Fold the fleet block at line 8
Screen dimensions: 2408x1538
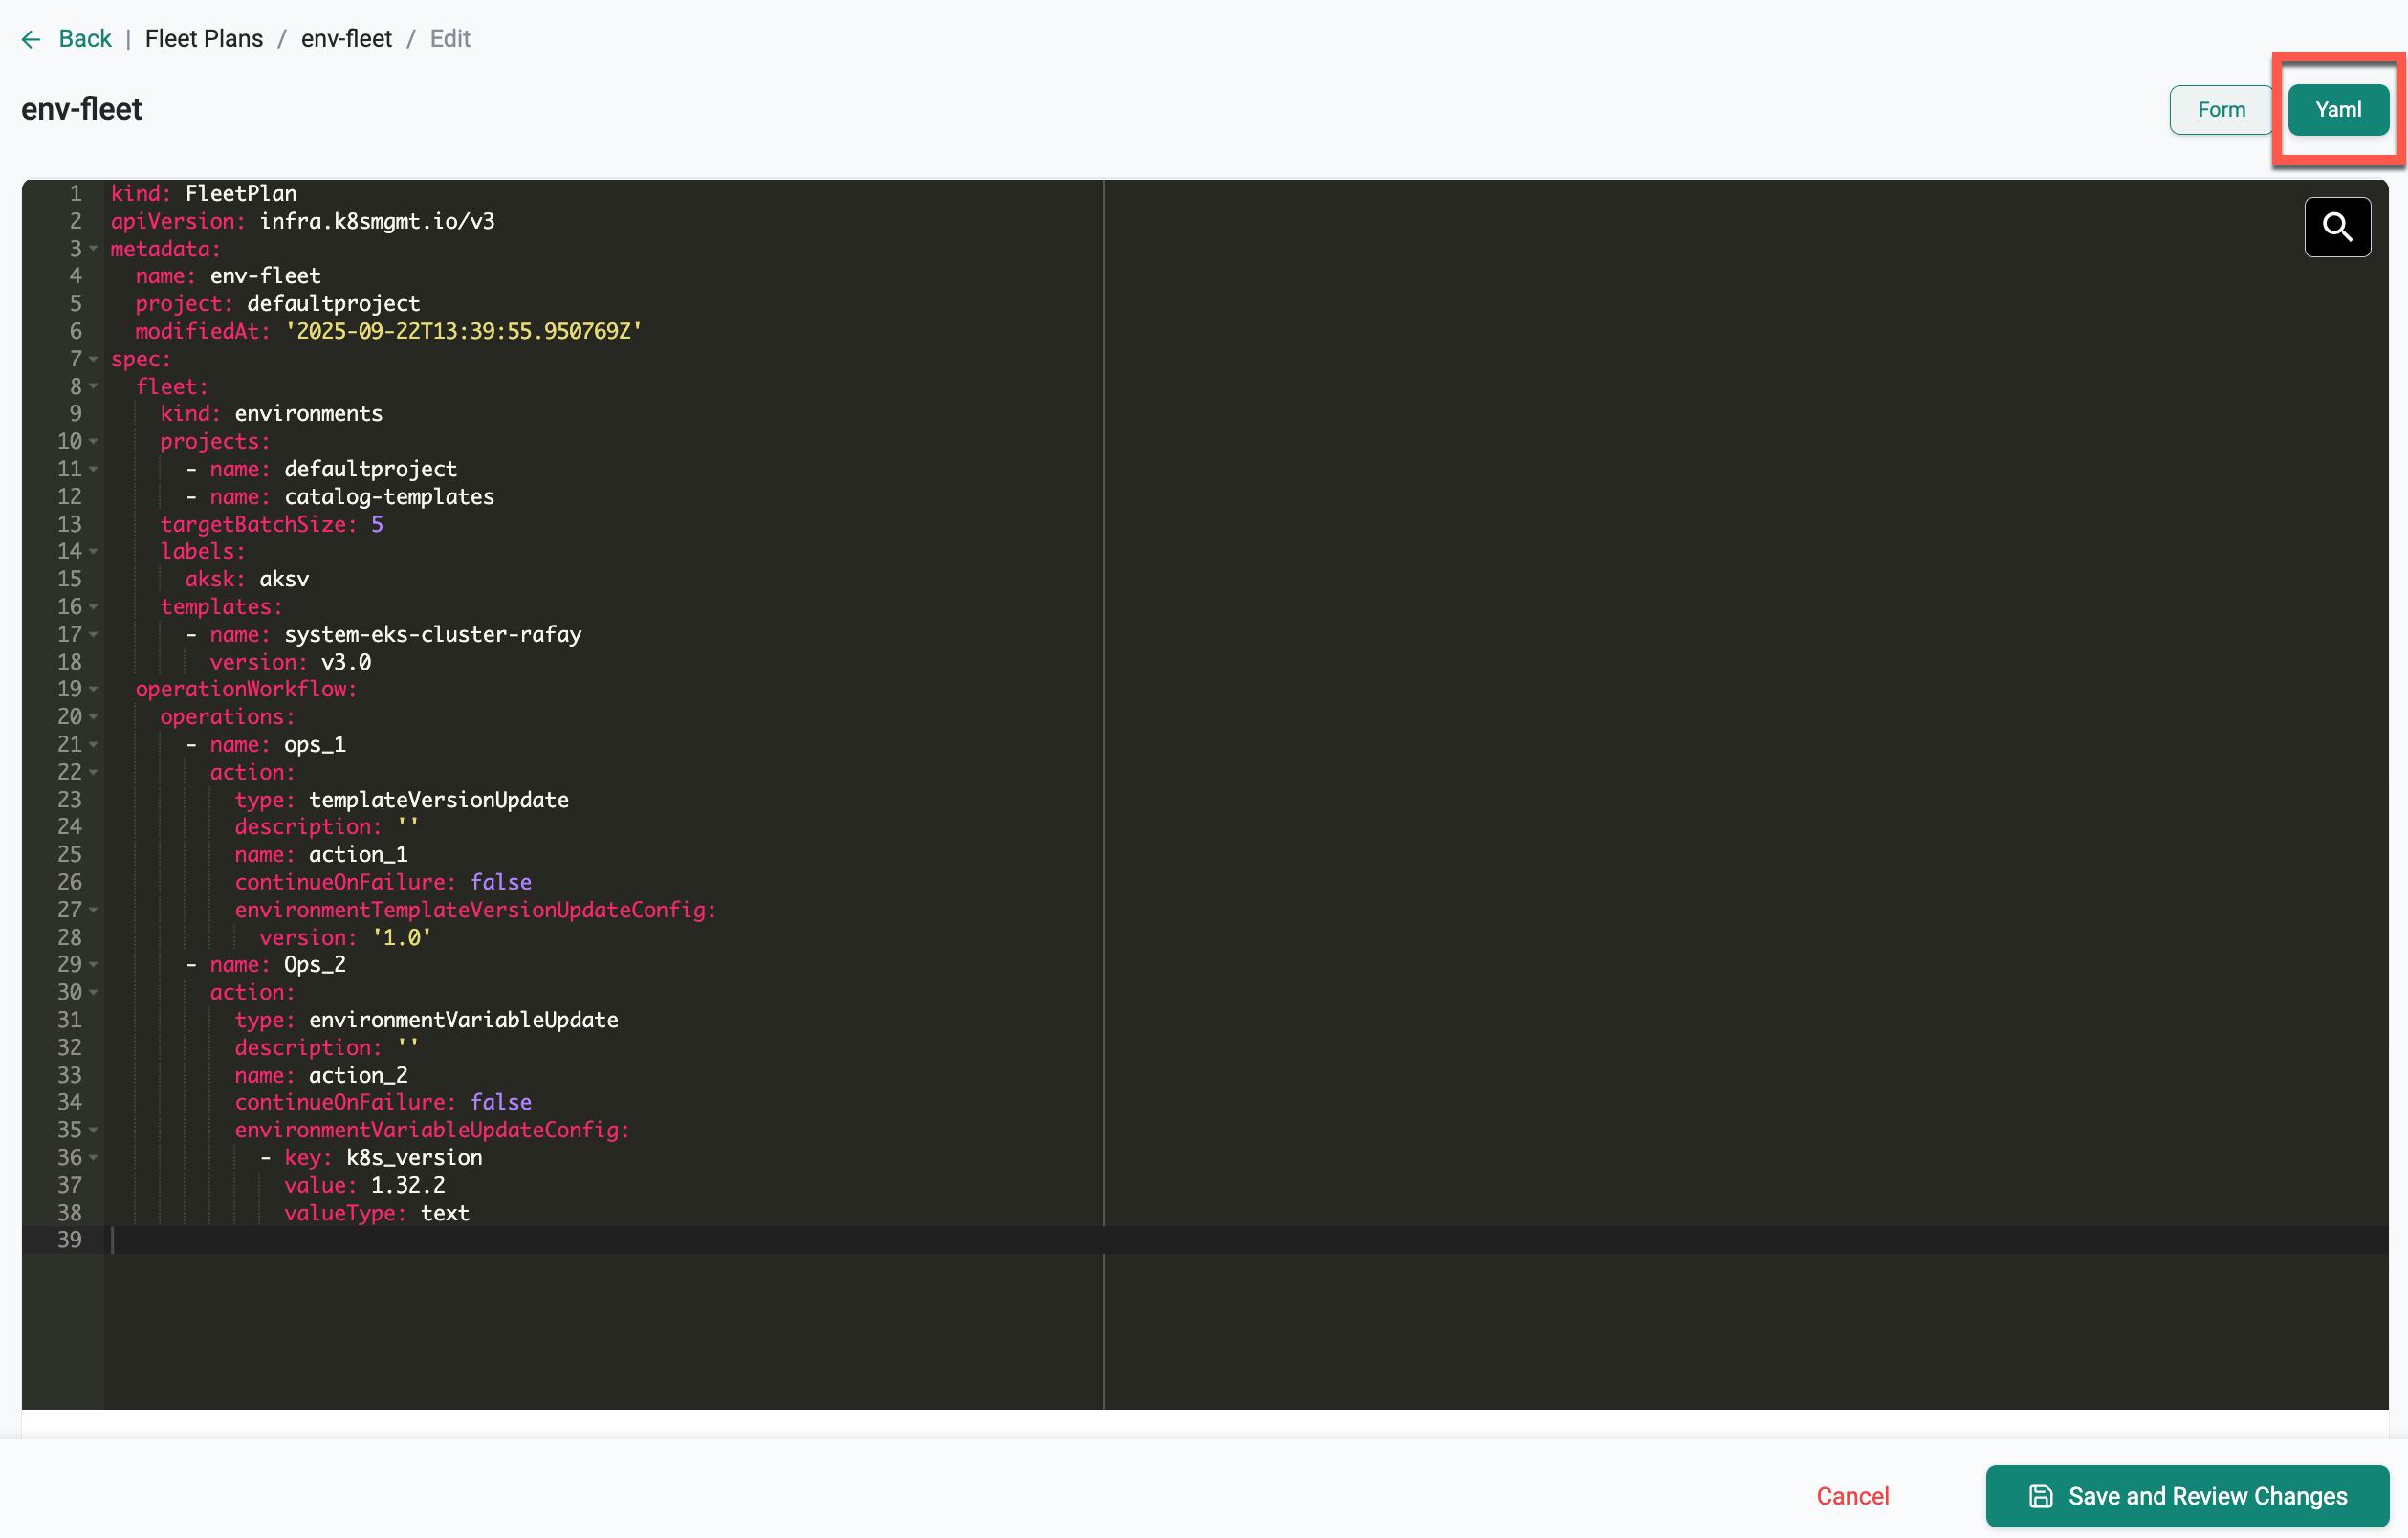(x=93, y=387)
